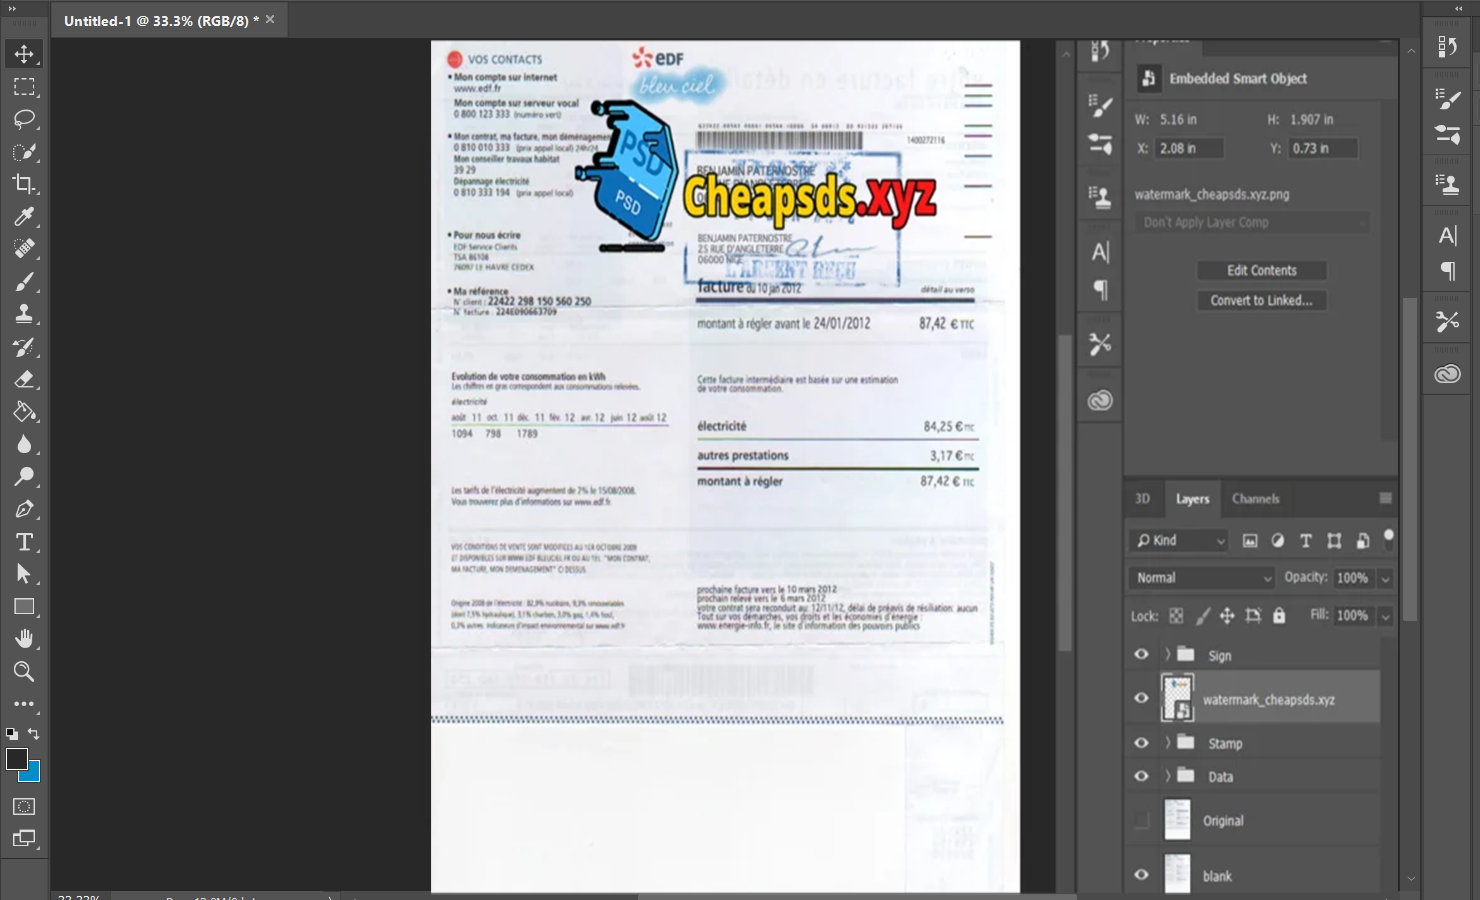
Task: Select the Zoom tool
Action: (24, 672)
